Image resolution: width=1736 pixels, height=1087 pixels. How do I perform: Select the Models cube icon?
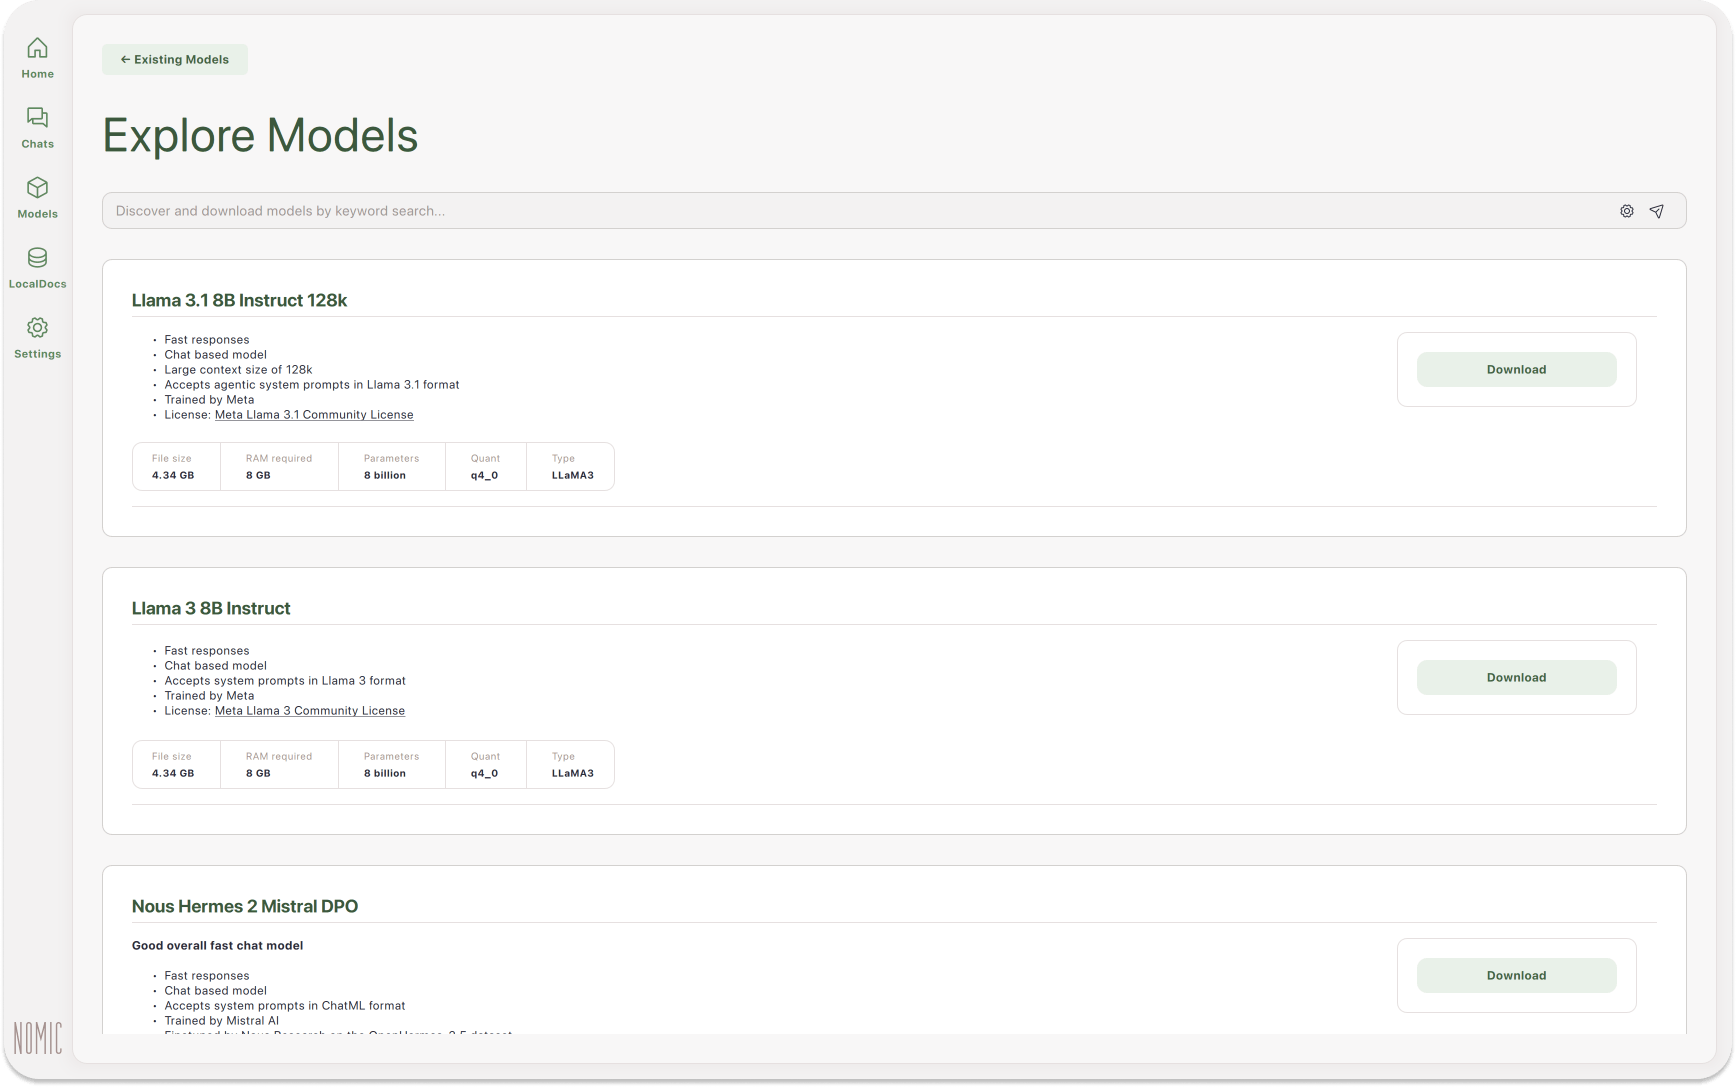coord(37,188)
